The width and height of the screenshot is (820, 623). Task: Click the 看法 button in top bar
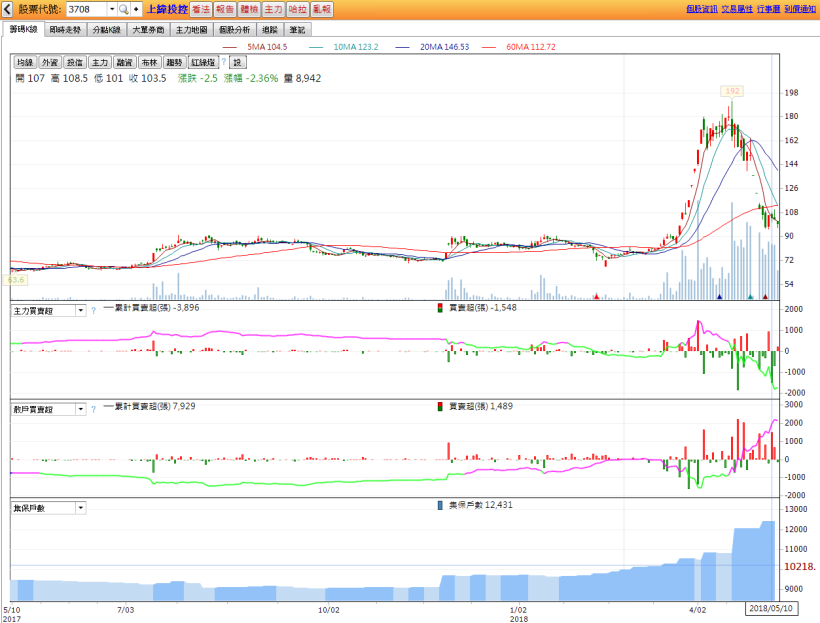click(201, 9)
